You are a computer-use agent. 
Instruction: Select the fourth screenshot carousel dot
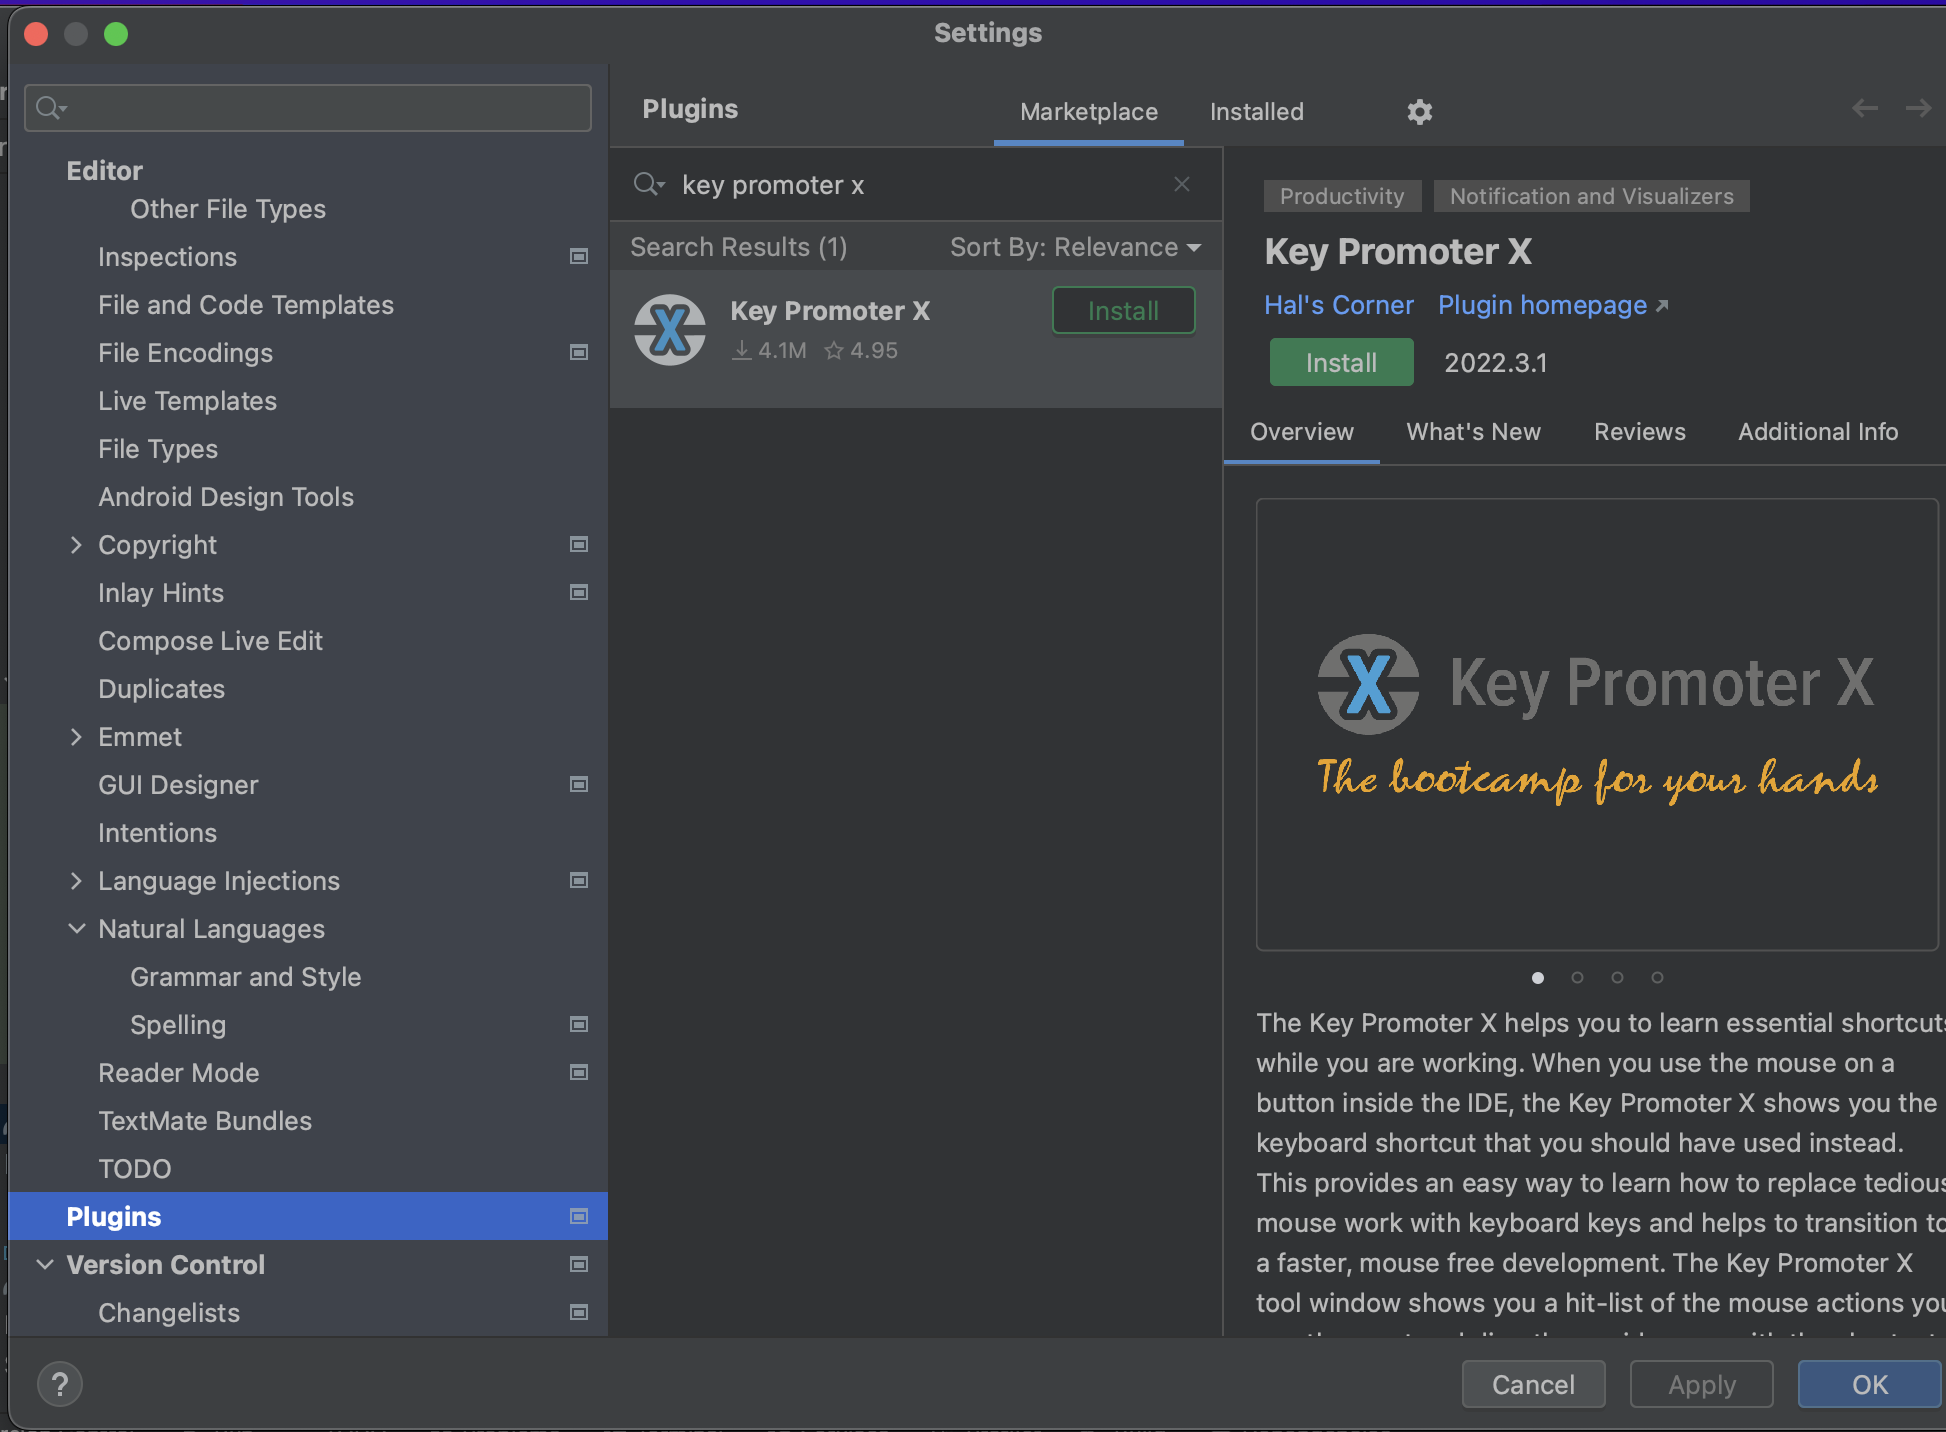point(1657,978)
